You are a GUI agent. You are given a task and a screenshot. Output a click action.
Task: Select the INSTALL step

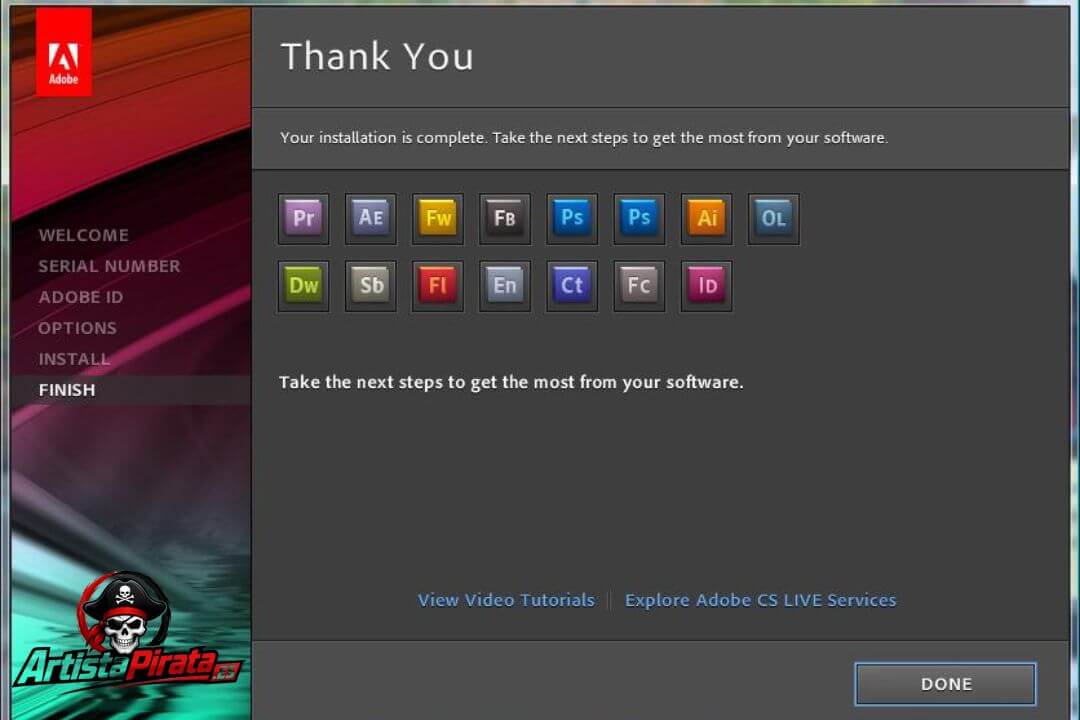click(x=74, y=359)
